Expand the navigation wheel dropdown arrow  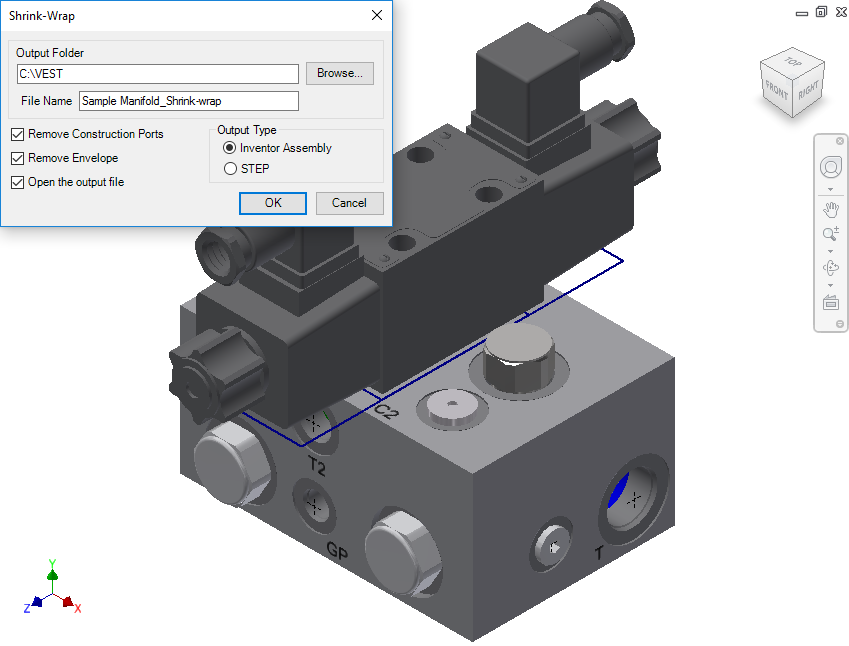click(x=830, y=189)
